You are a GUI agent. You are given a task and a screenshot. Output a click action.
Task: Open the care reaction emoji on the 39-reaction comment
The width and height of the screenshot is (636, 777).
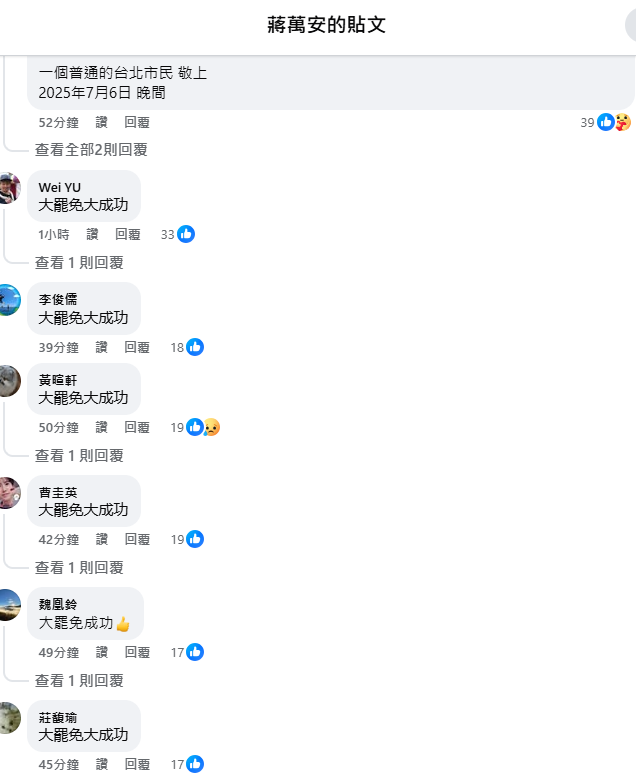[623, 122]
